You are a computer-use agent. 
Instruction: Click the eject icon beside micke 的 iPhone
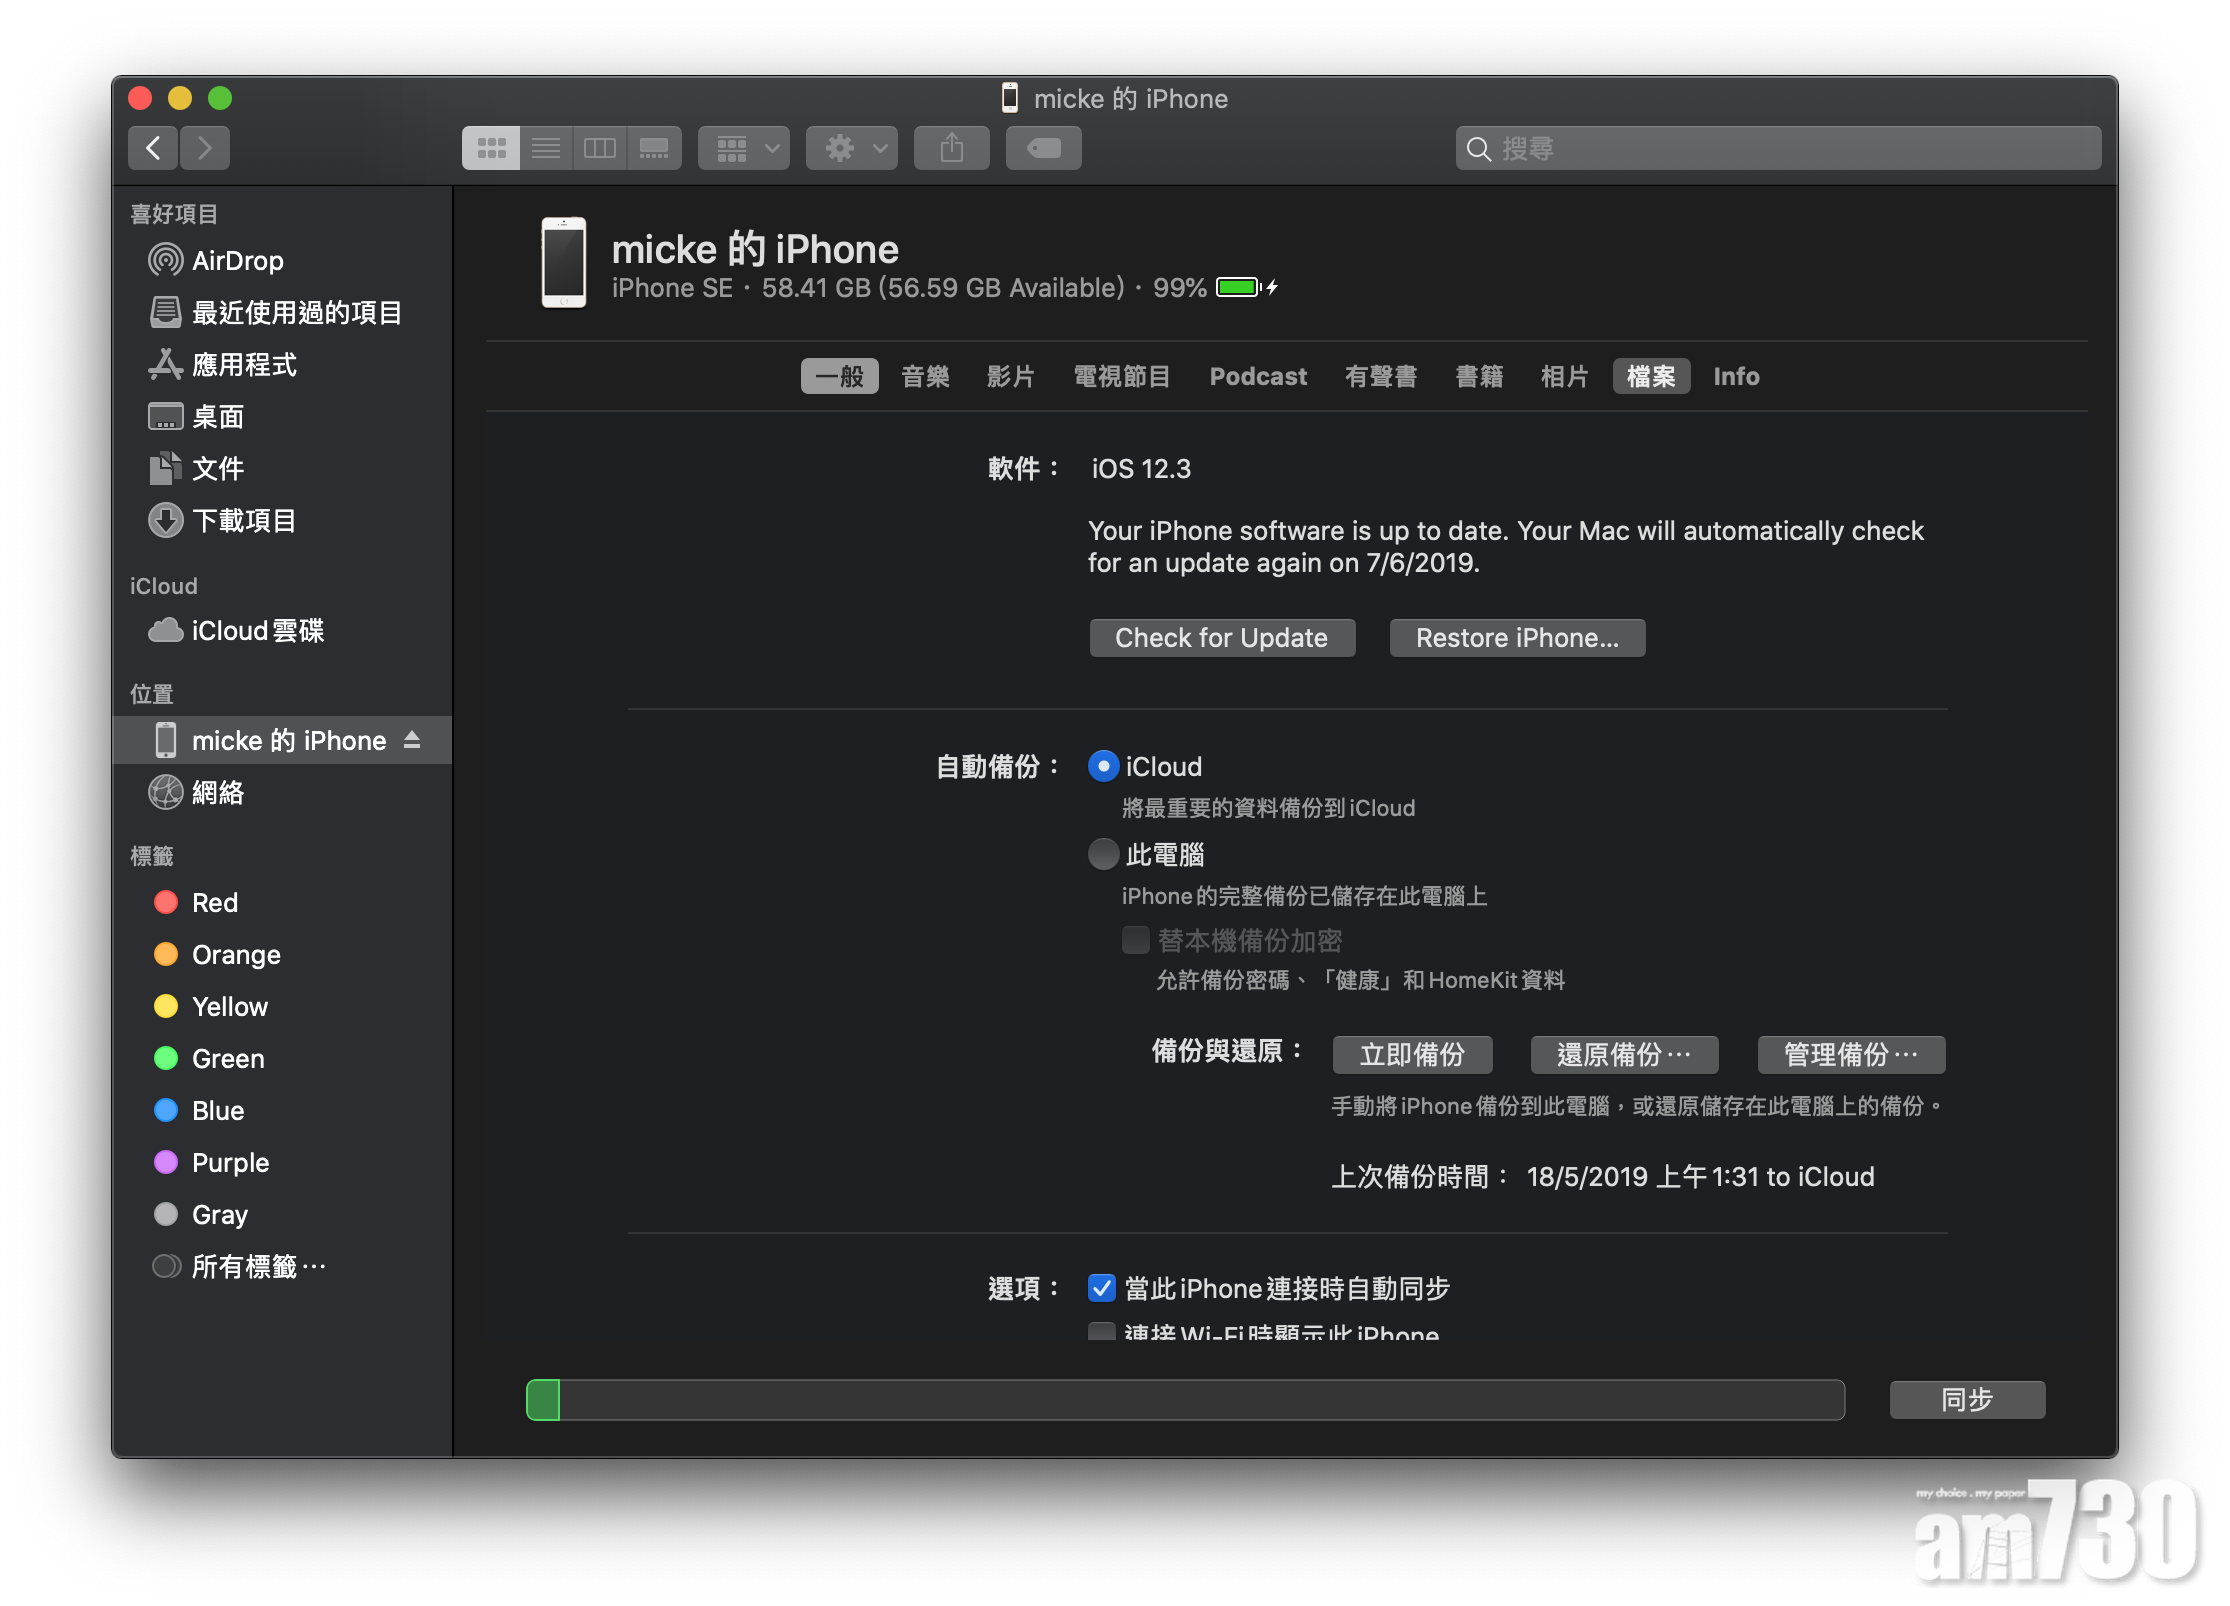pyautogui.click(x=412, y=740)
